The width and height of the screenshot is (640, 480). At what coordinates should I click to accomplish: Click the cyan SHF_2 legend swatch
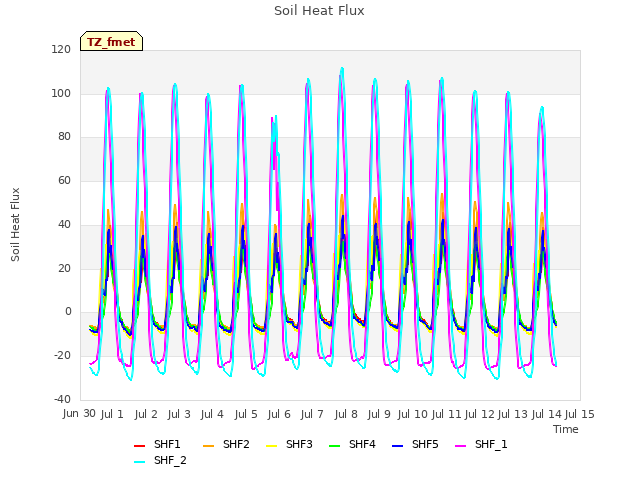click(x=140, y=462)
